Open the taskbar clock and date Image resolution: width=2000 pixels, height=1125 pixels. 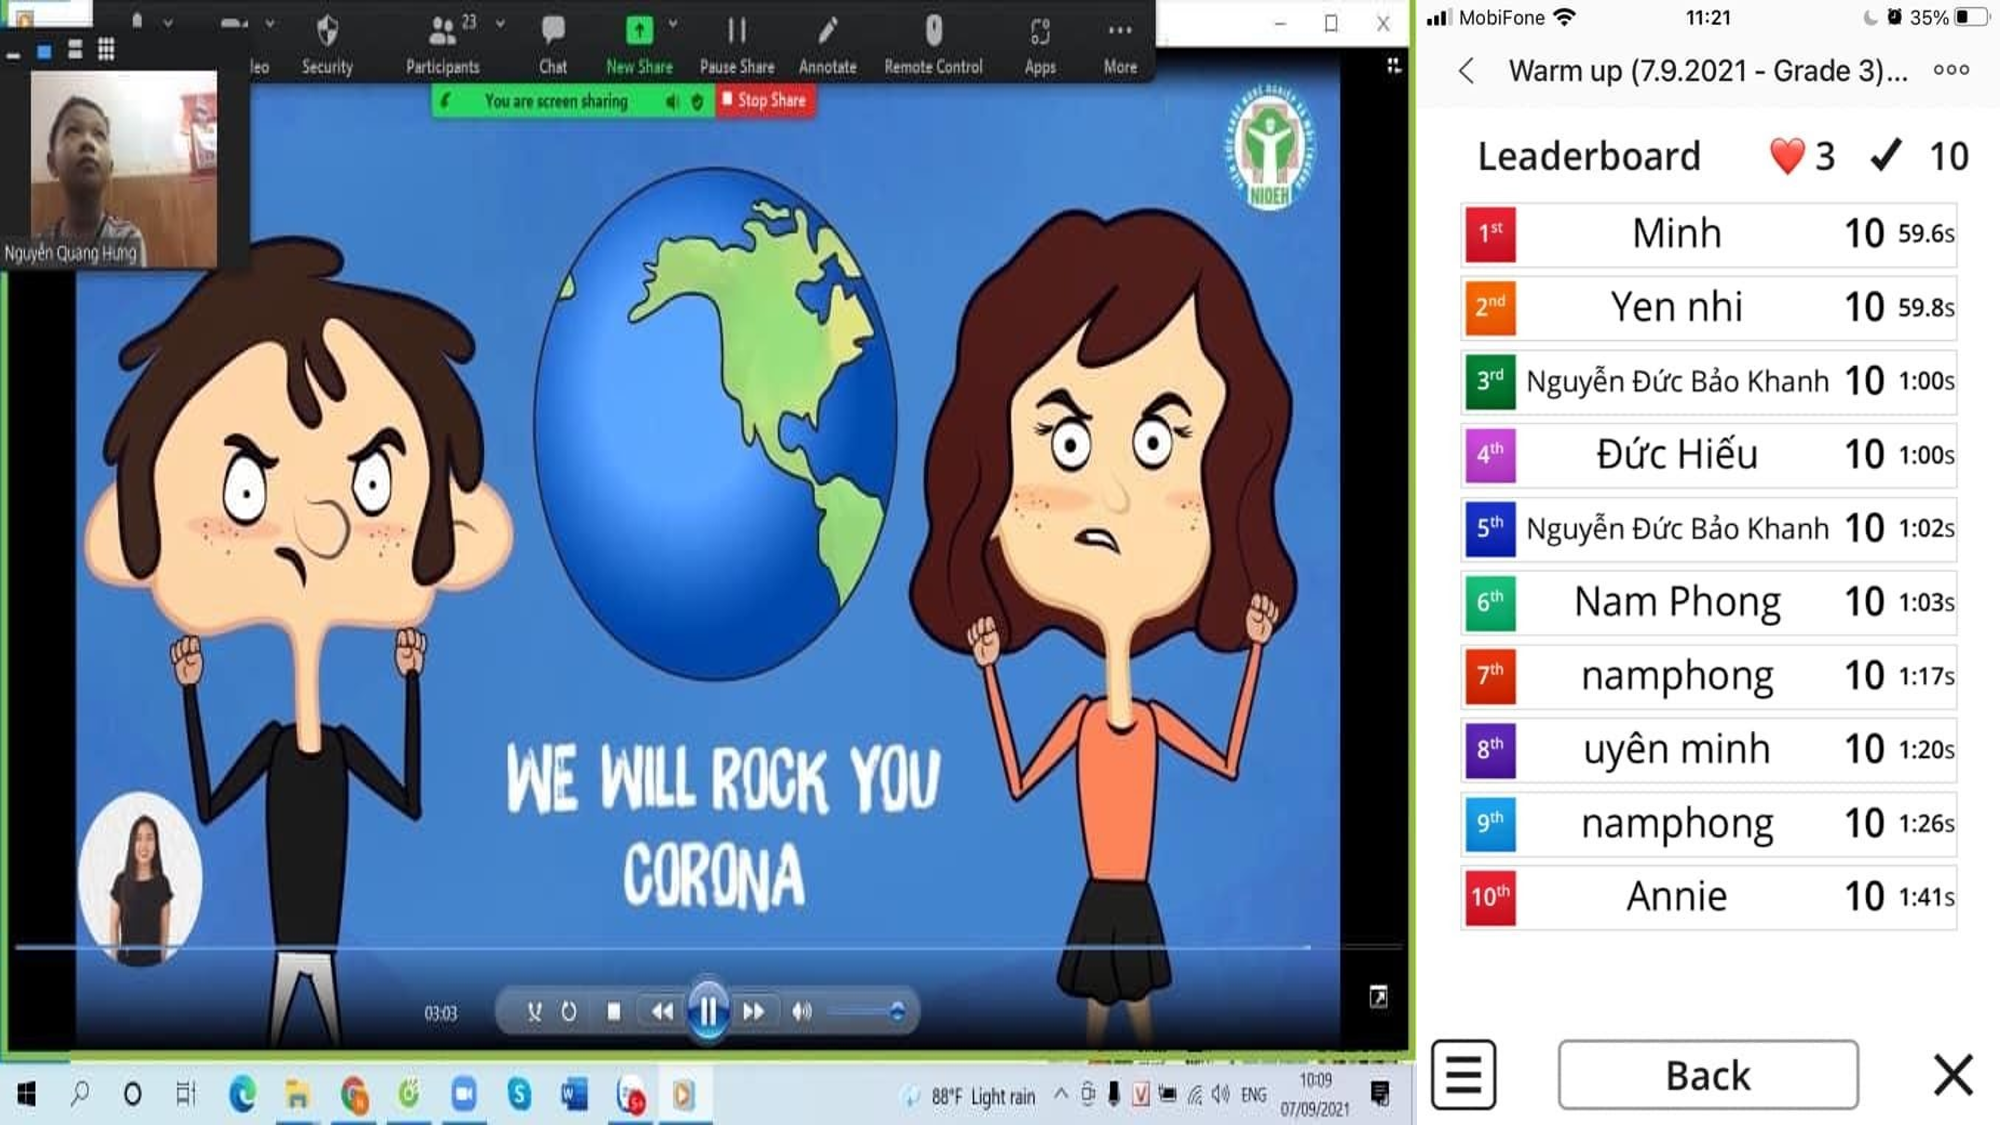[1315, 1094]
